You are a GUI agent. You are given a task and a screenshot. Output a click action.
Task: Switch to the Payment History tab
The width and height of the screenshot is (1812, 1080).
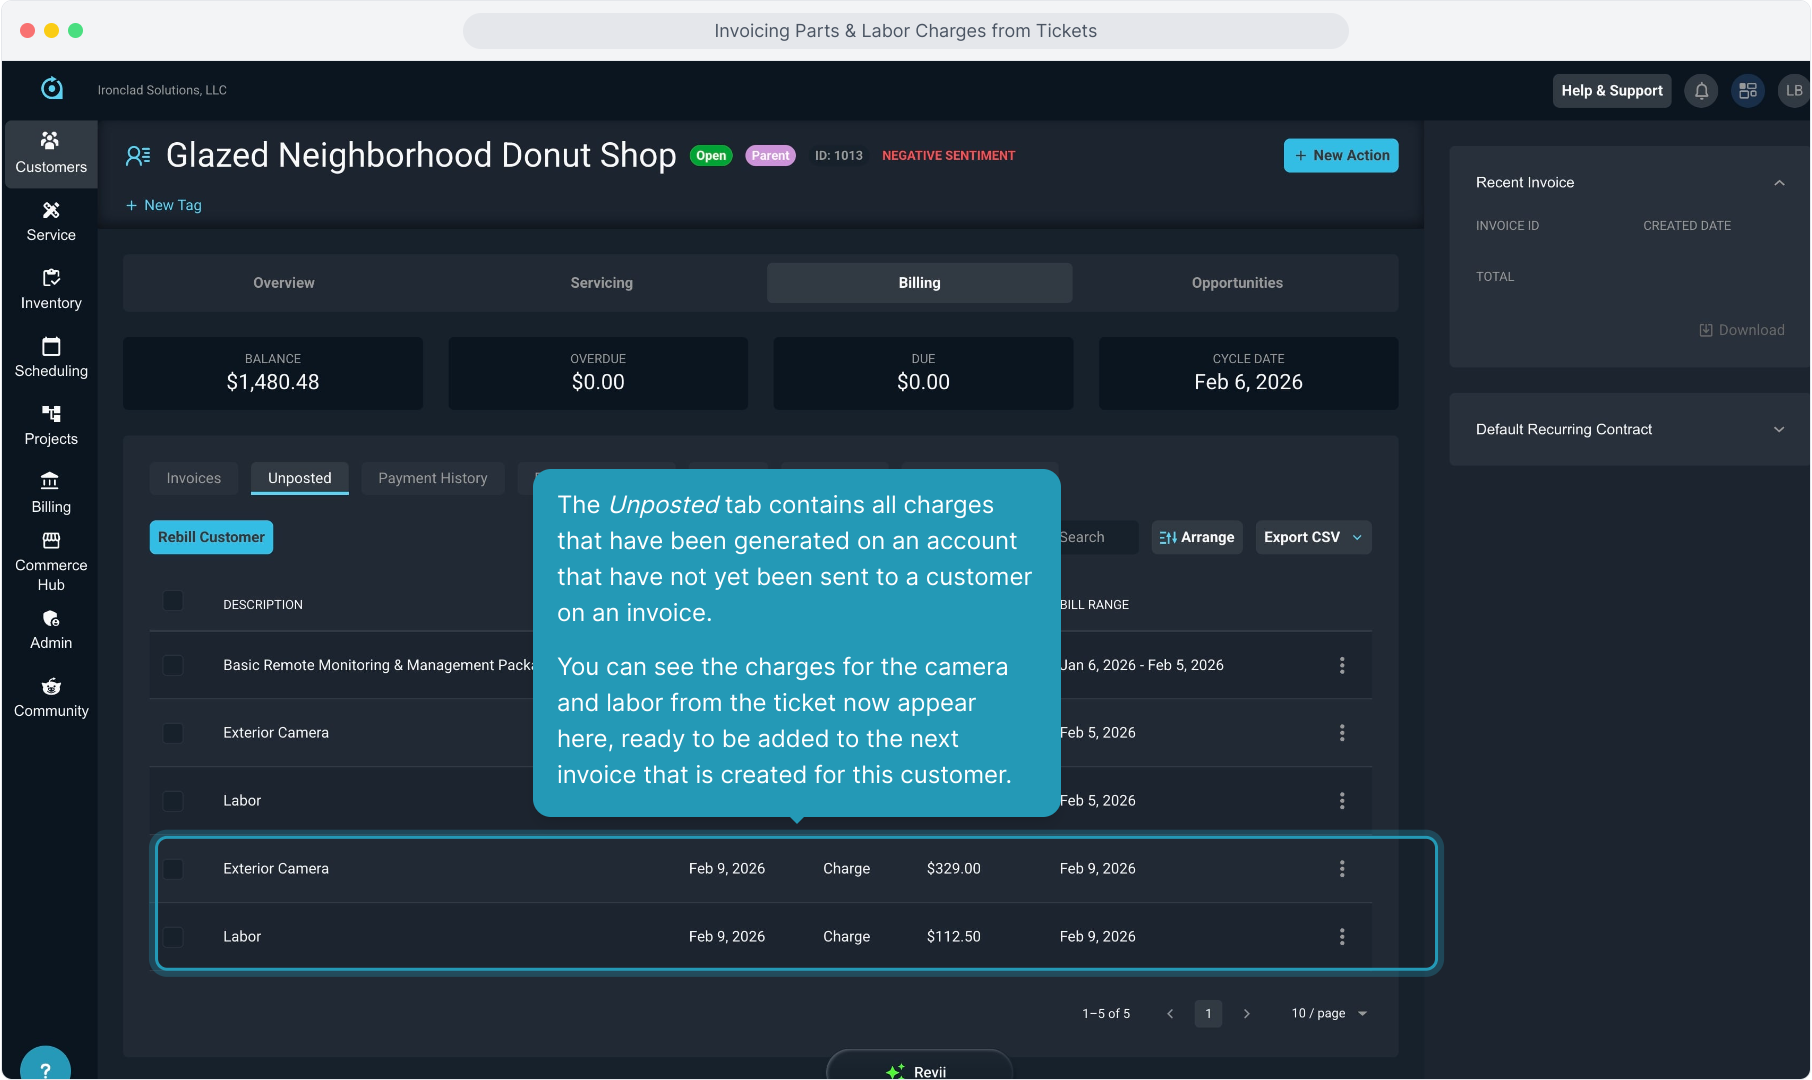[x=432, y=479]
